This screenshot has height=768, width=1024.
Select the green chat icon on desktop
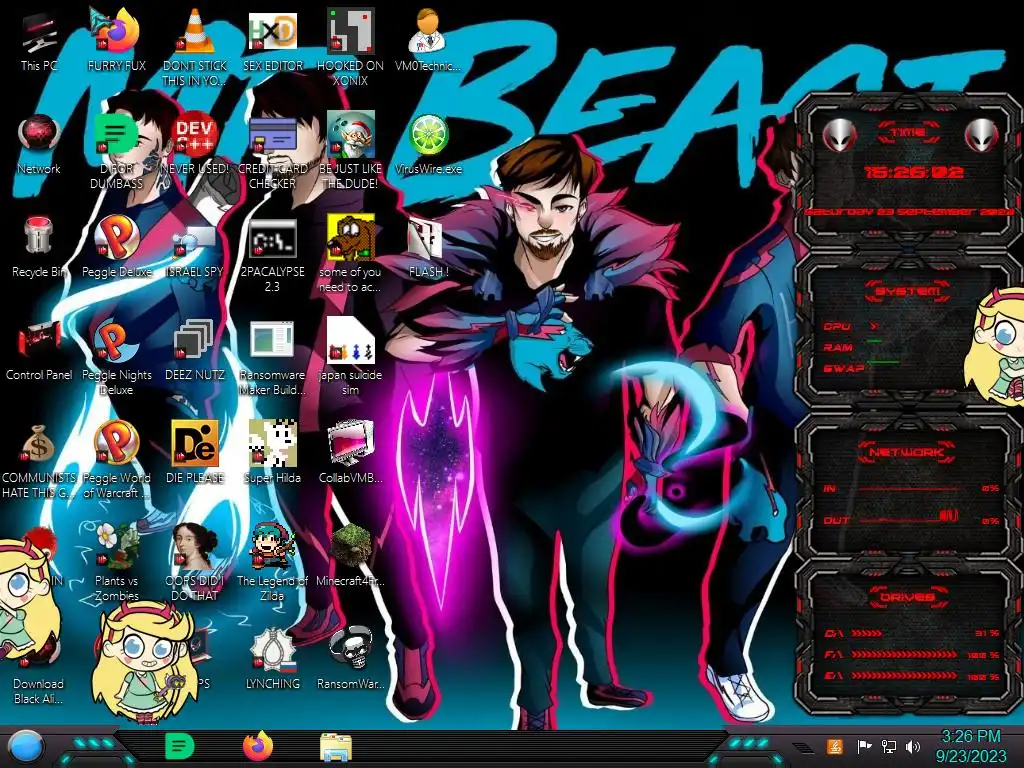click(x=116, y=152)
